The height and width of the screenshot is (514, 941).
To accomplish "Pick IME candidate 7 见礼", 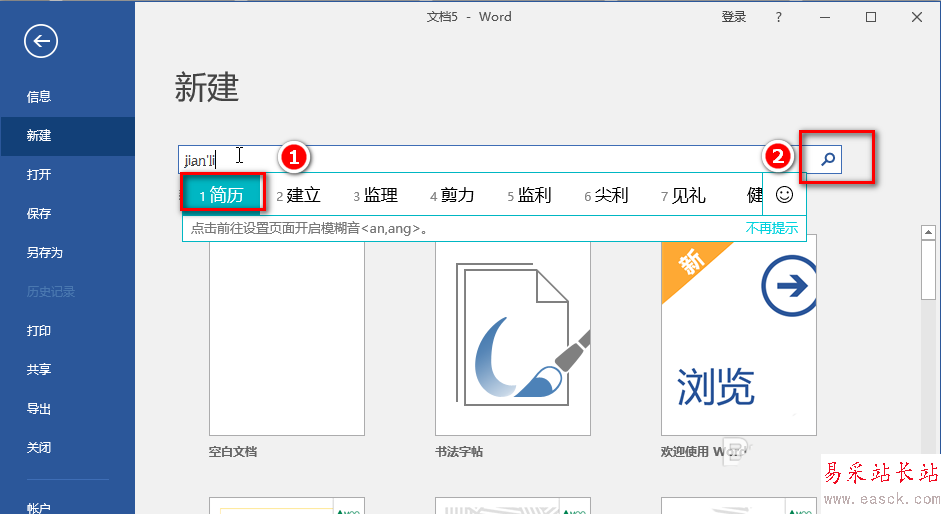I will [683, 195].
